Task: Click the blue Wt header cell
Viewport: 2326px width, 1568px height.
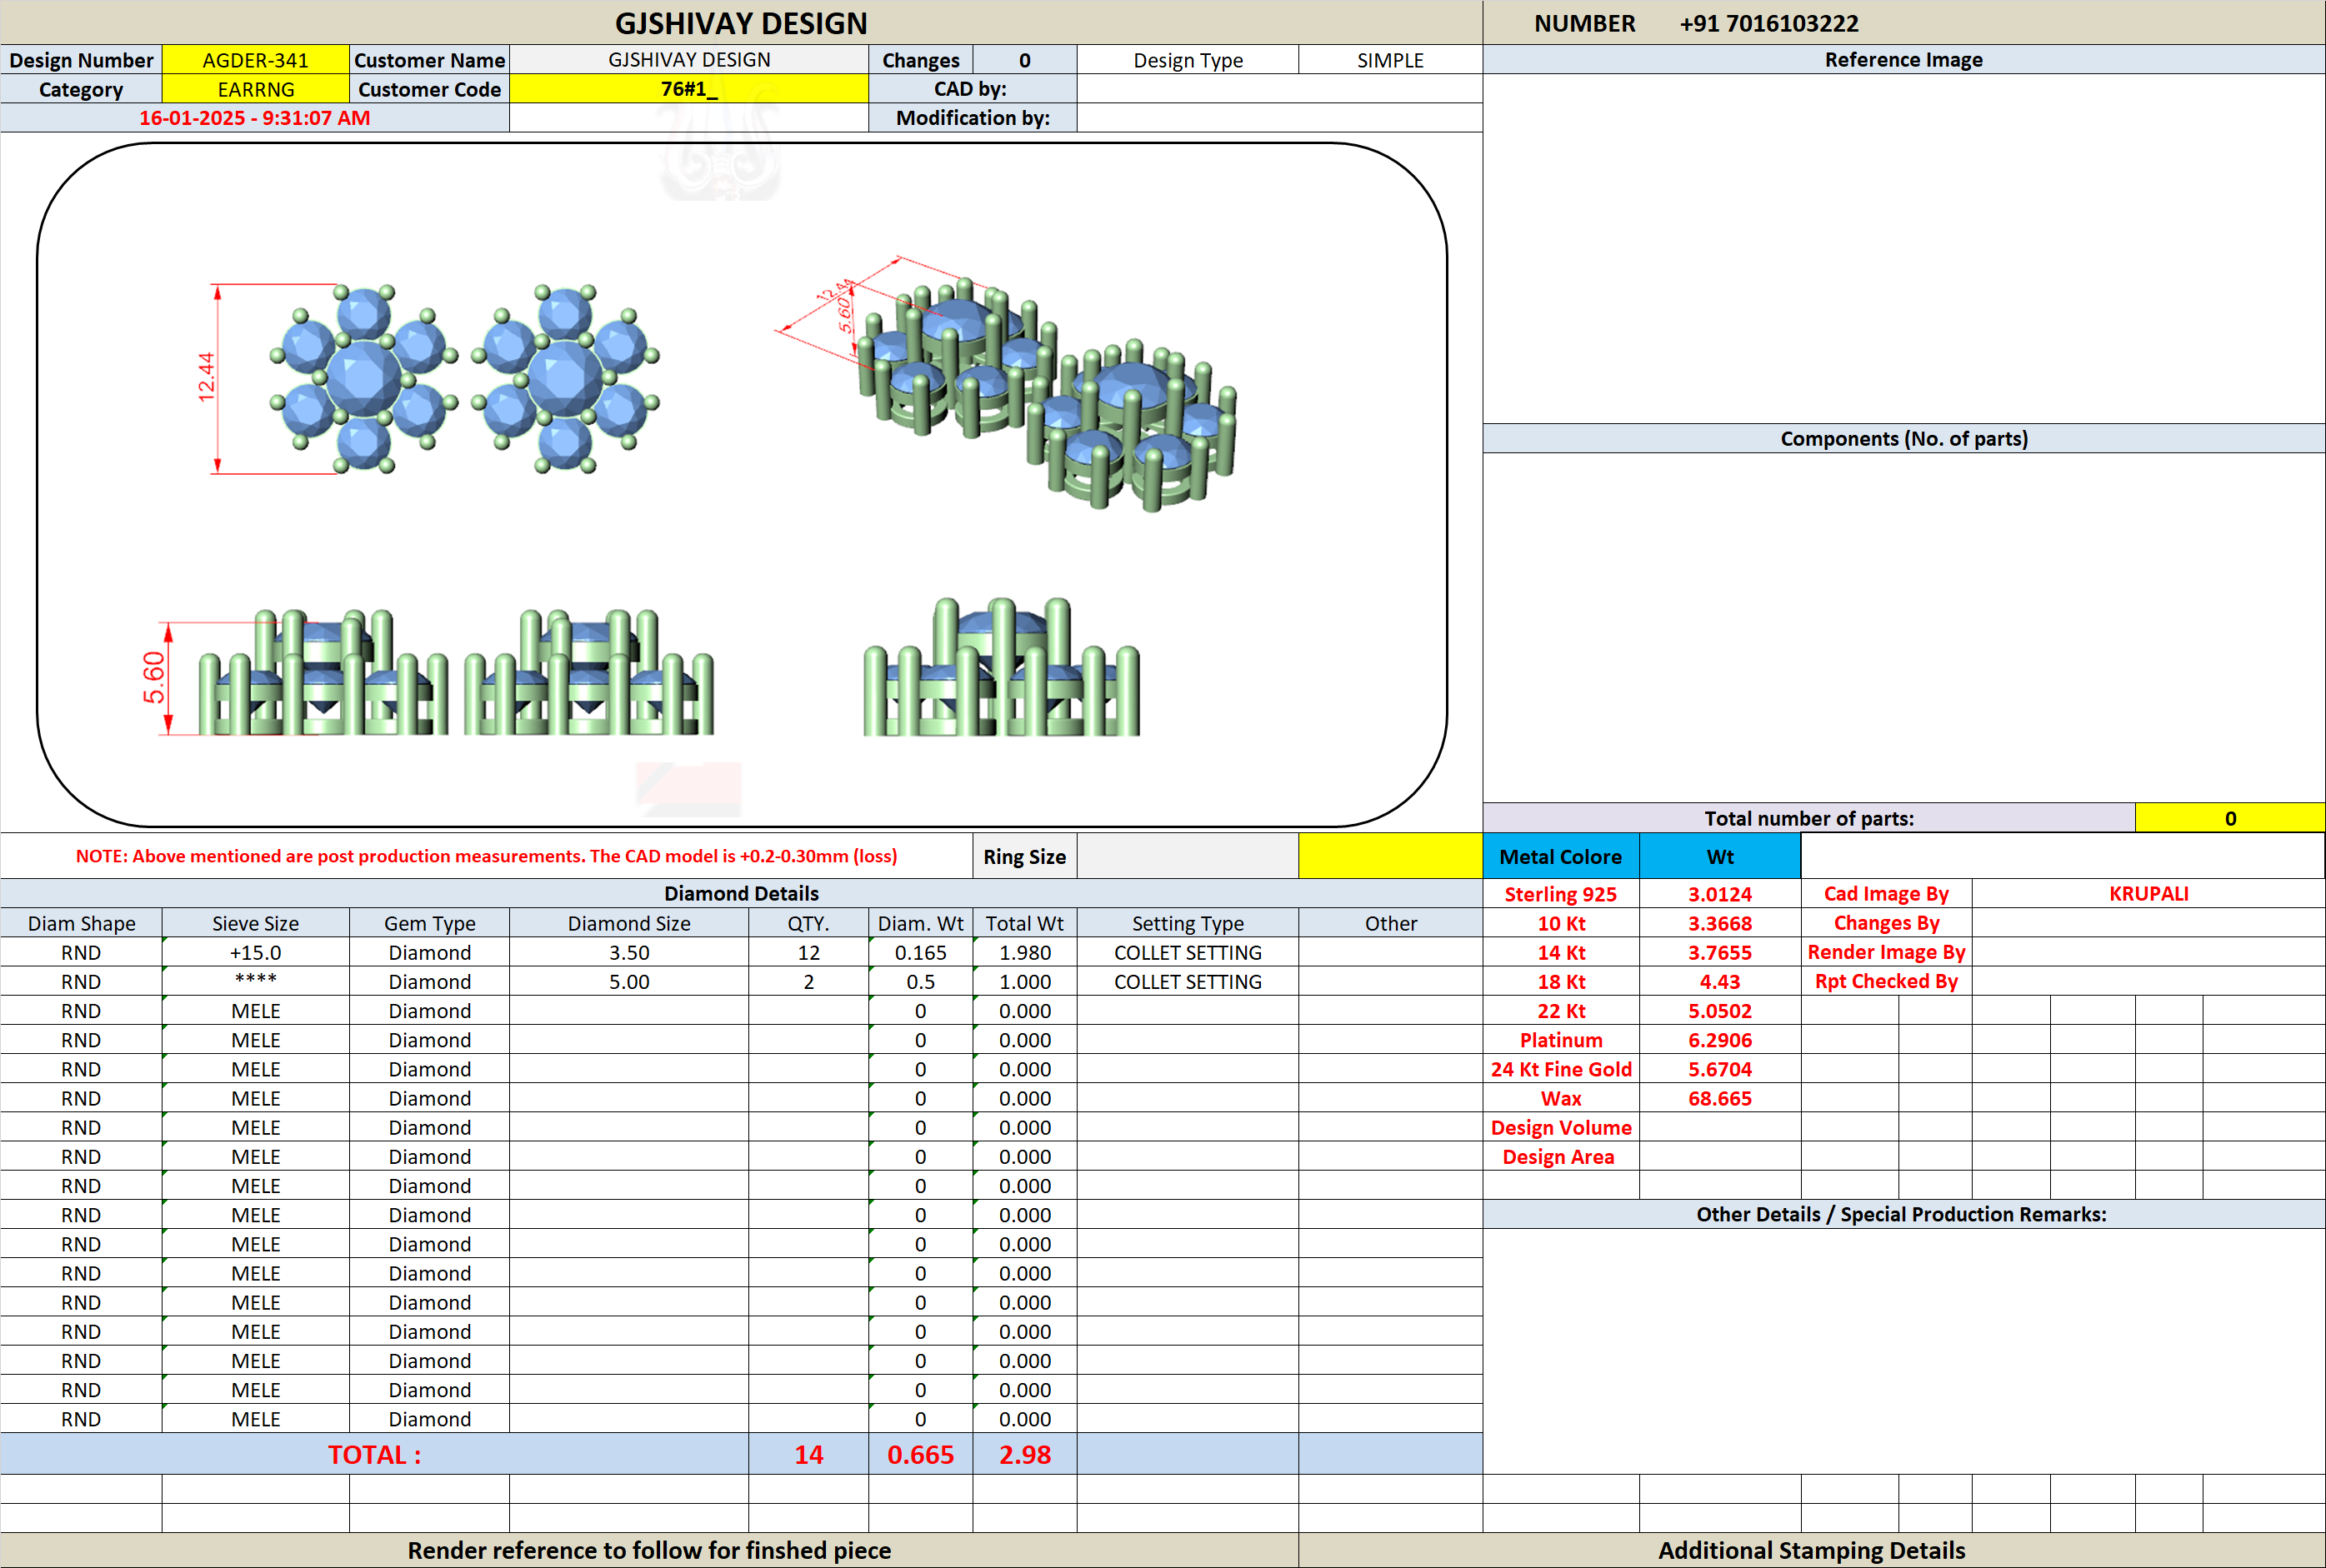Action: [x=1720, y=856]
